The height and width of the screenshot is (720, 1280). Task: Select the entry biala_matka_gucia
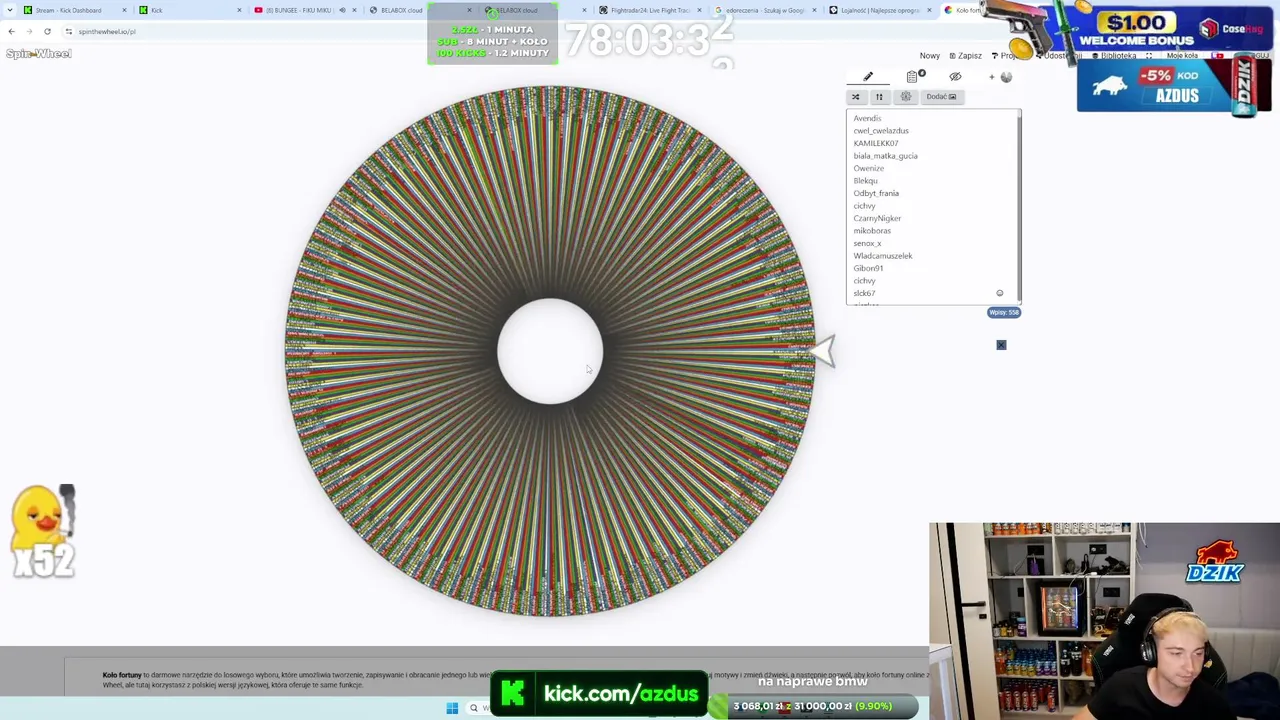coord(885,156)
